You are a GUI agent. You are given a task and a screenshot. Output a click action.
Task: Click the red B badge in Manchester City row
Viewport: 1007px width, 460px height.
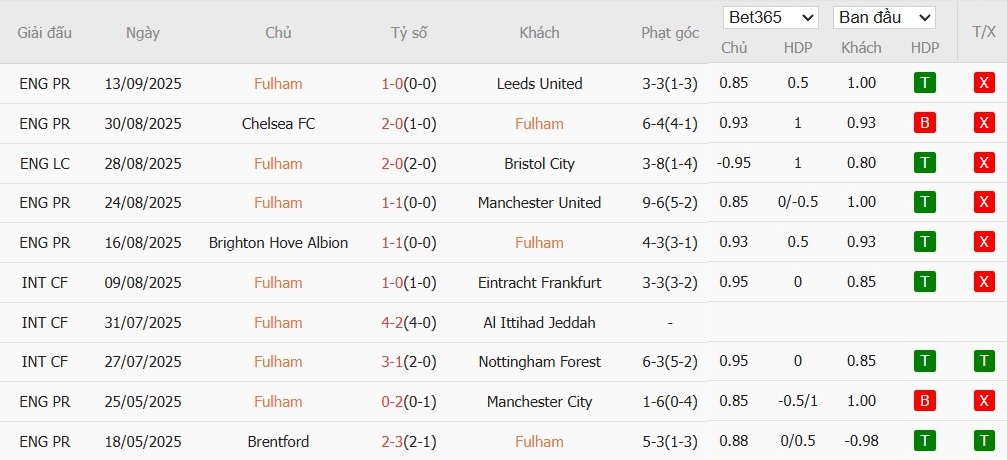[x=924, y=402]
